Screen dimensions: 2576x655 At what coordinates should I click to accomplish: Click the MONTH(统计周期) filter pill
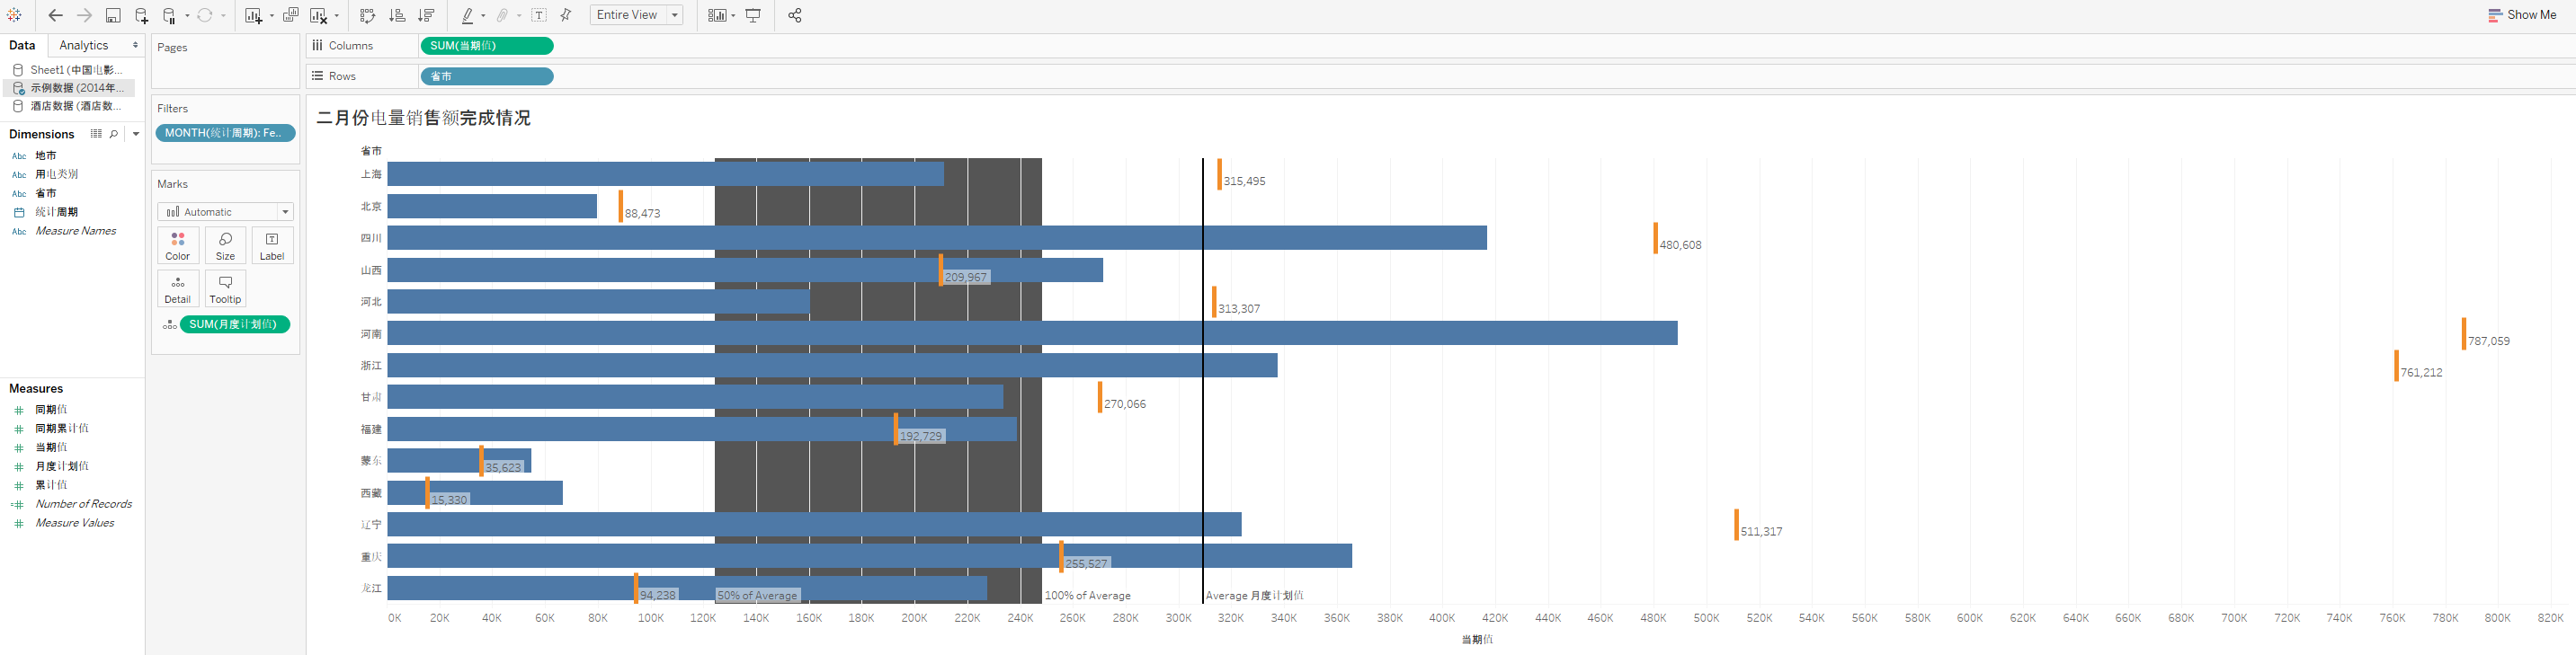(225, 133)
